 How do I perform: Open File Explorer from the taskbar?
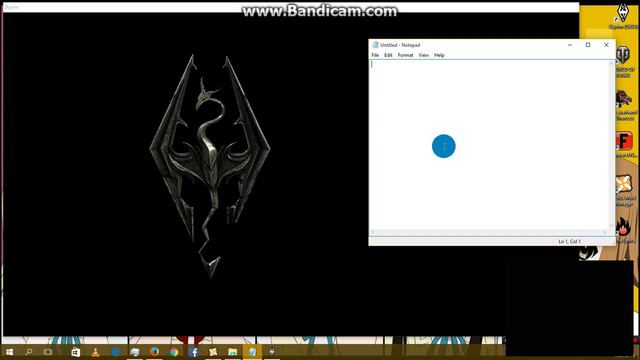tap(233, 352)
